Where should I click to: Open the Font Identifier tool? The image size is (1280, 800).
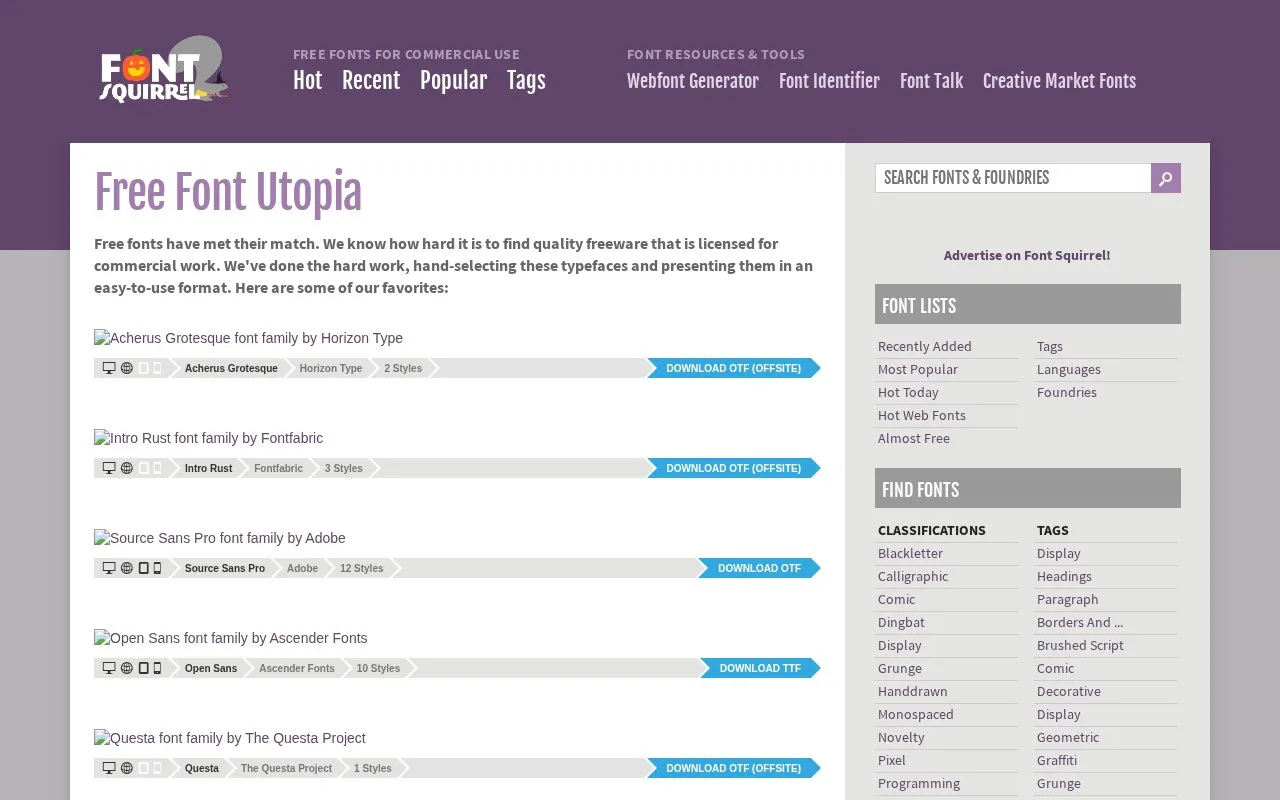click(829, 81)
